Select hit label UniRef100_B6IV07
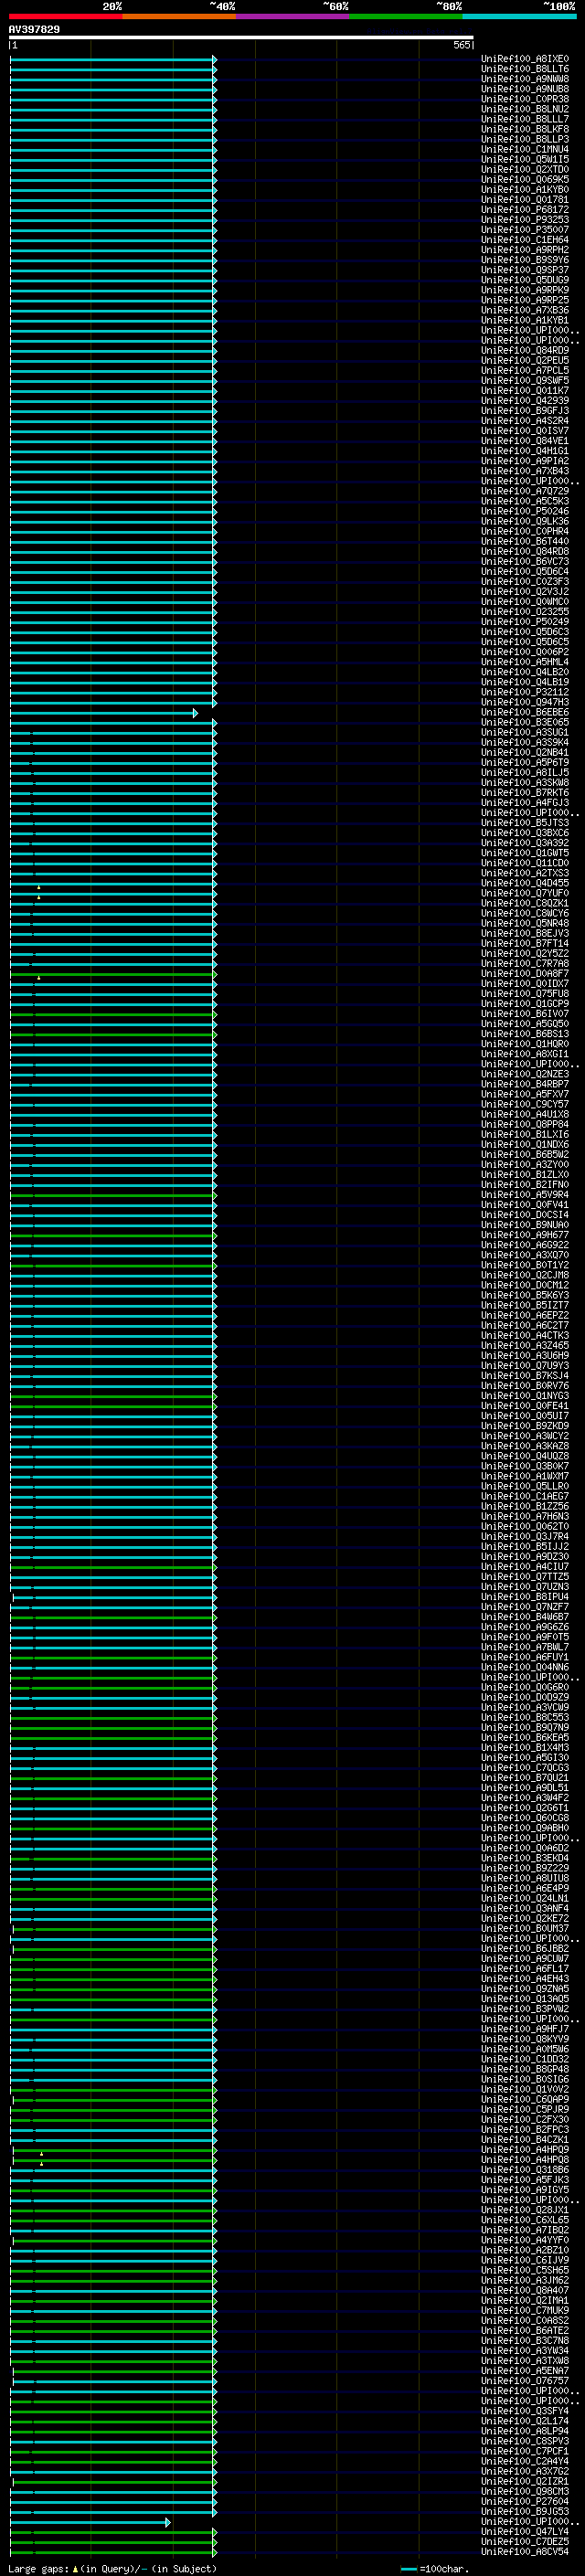This screenshot has height=2576, width=585. [525, 1013]
